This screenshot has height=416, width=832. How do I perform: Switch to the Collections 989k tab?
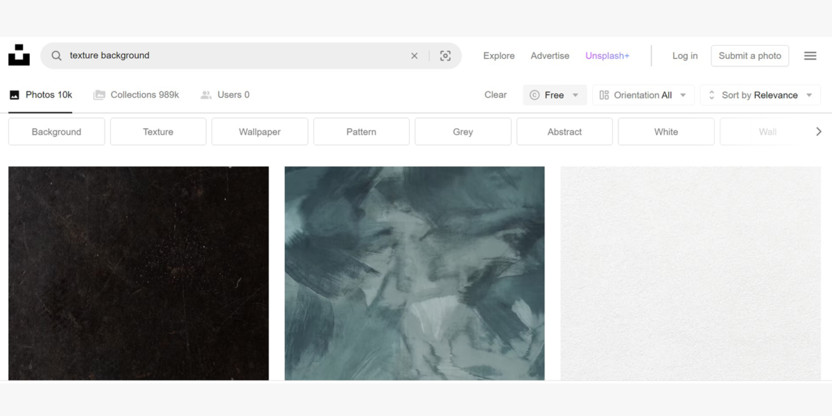click(136, 95)
